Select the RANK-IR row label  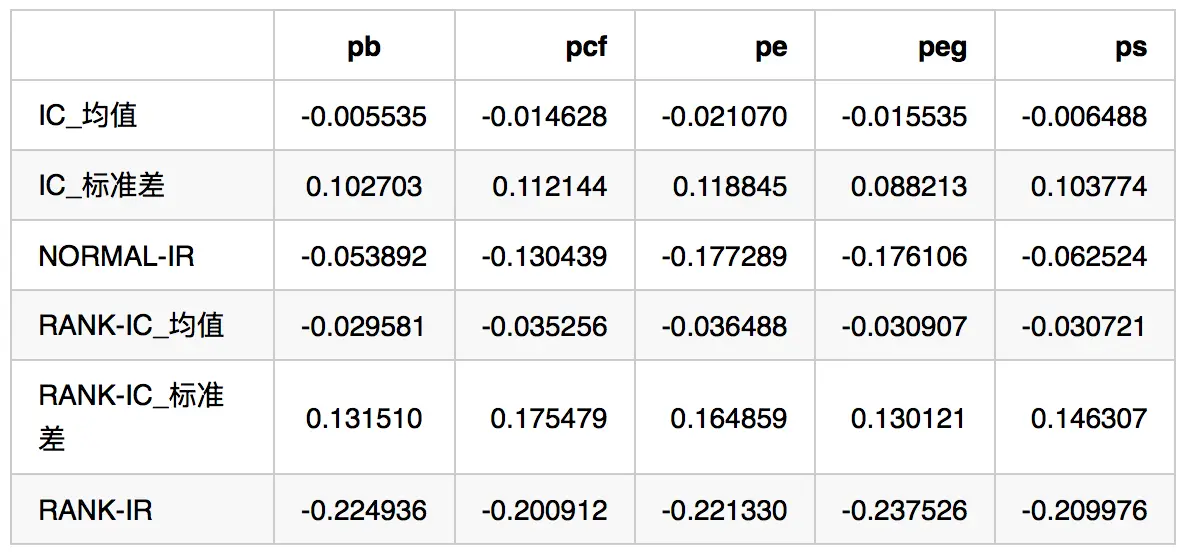pyautogui.click(x=95, y=510)
